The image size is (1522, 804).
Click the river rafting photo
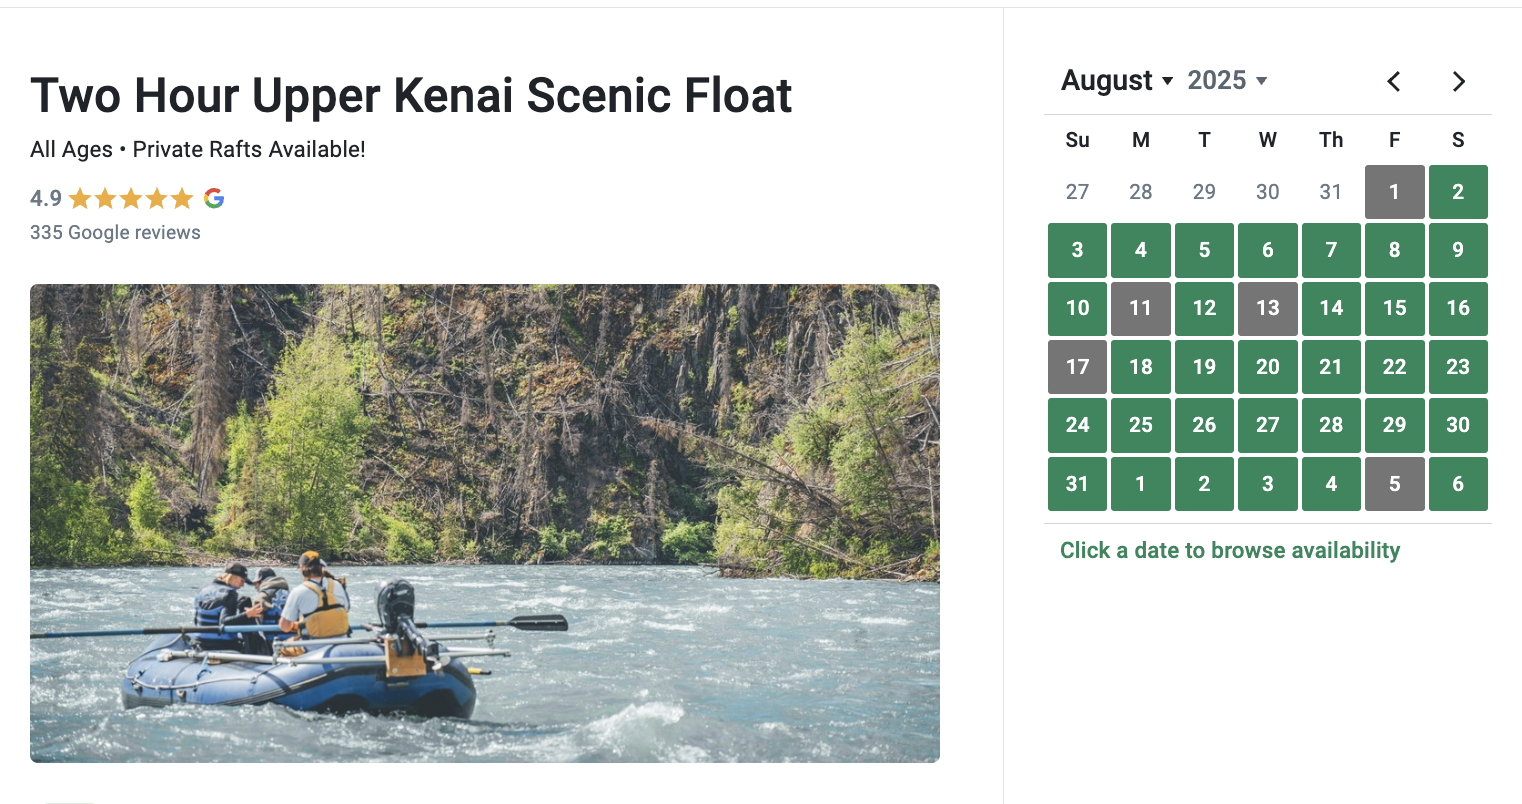pyautogui.click(x=485, y=523)
